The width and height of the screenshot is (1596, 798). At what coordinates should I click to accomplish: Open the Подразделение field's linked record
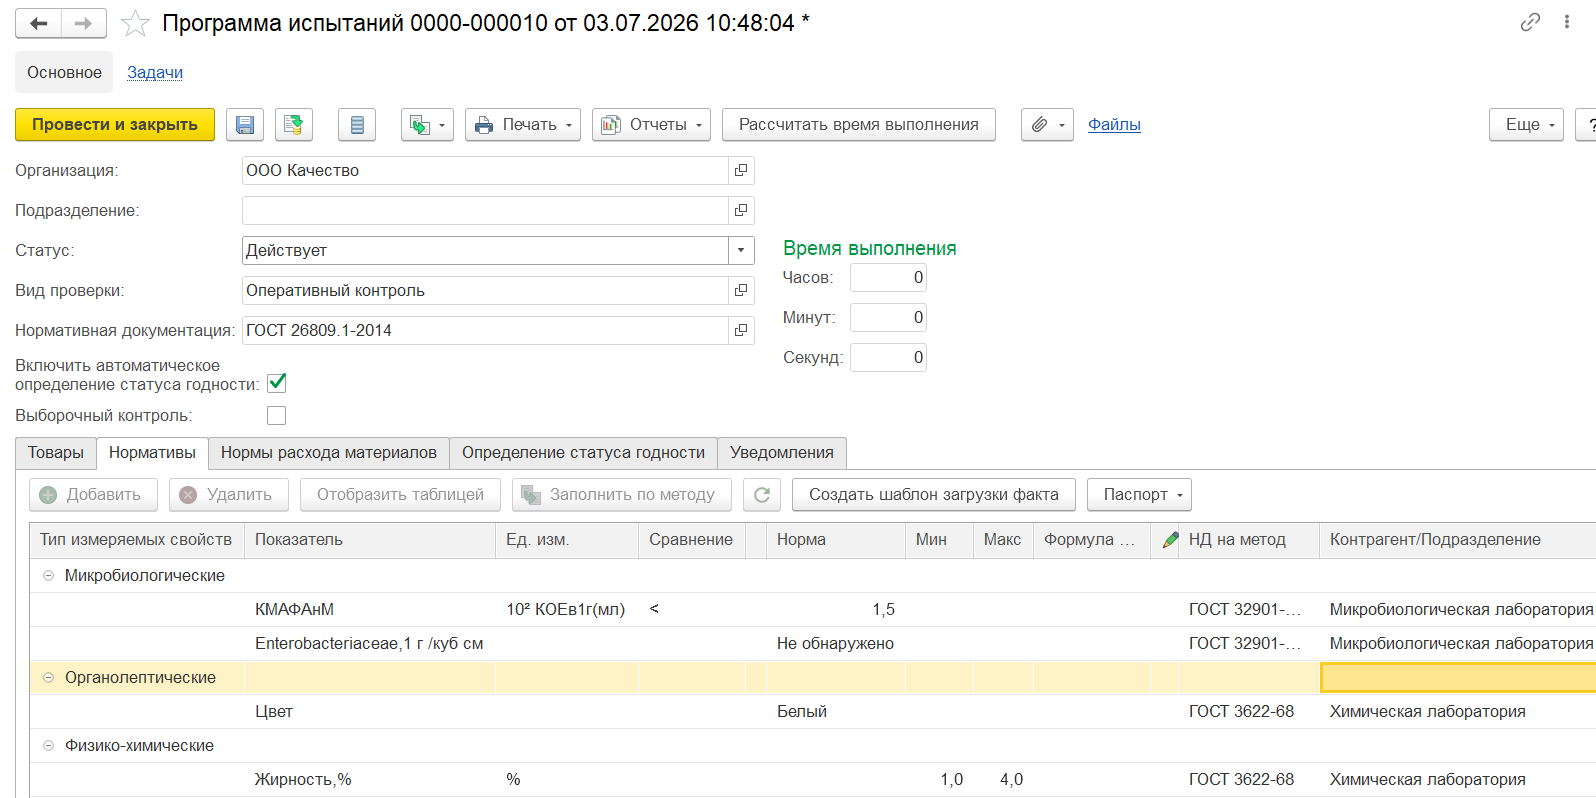741,211
